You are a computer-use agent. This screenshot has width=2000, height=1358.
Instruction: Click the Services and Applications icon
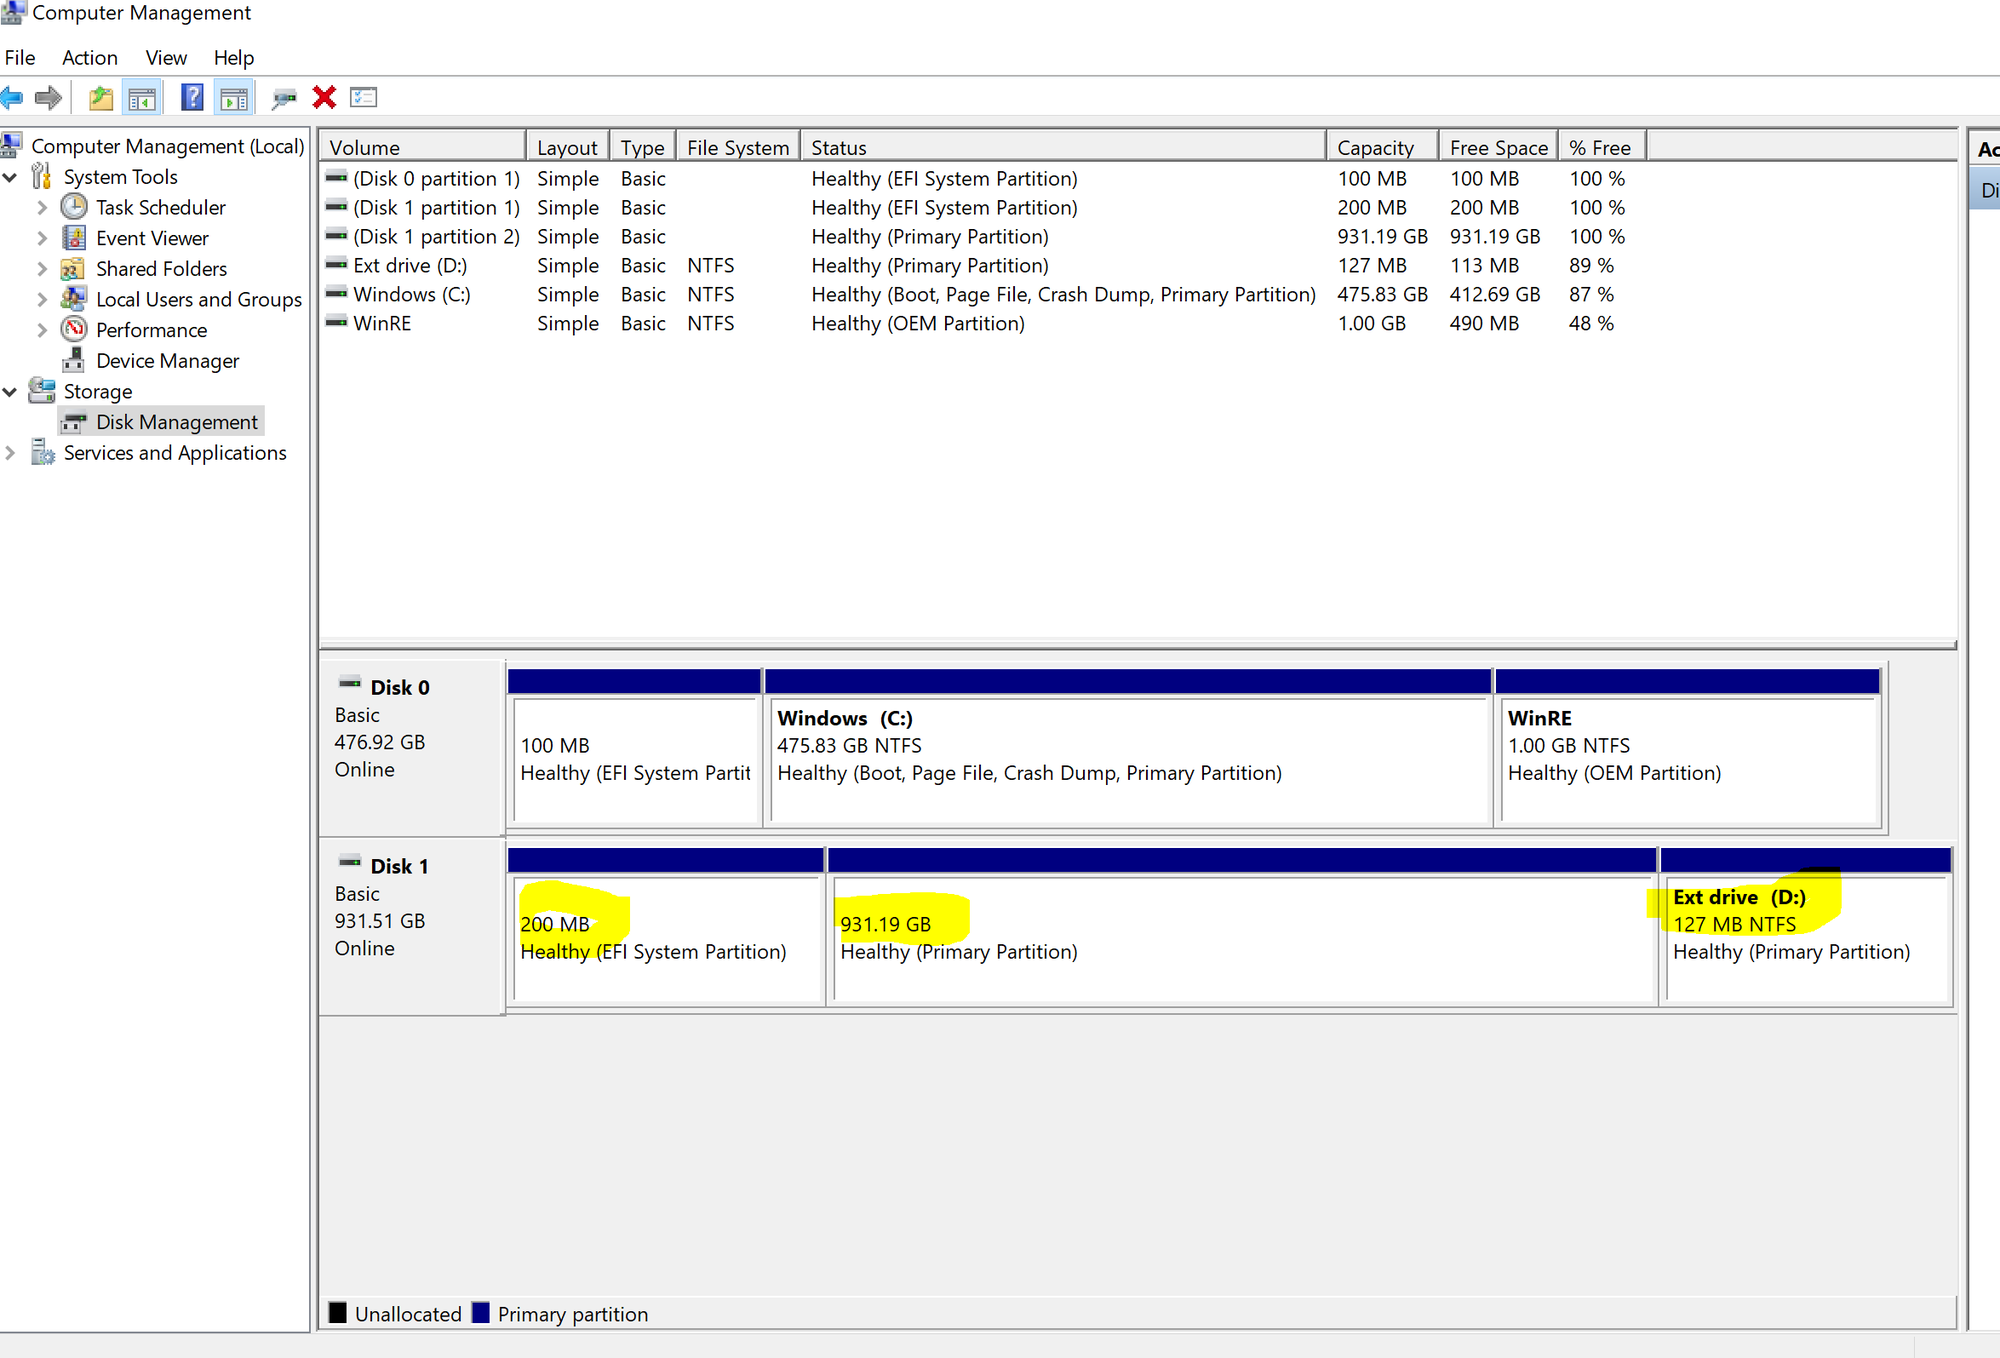click(x=43, y=452)
